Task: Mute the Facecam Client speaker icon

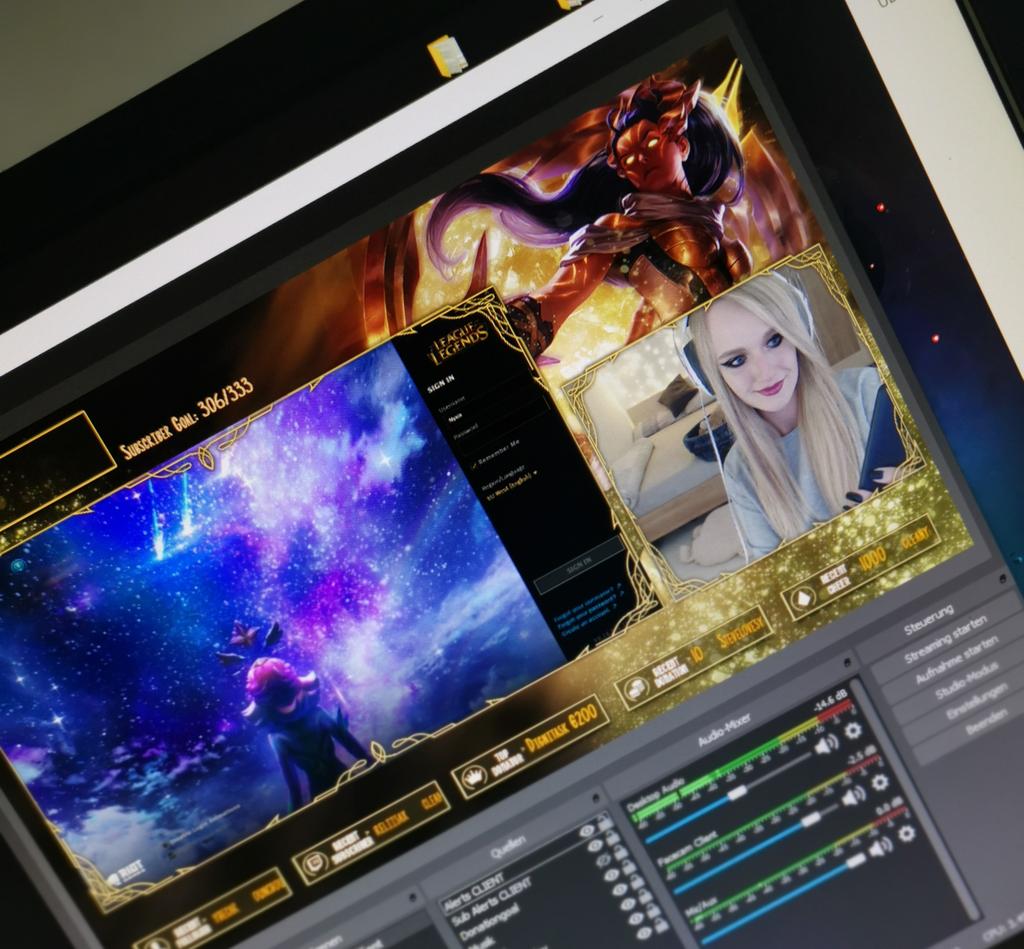Action: pyautogui.click(x=854, y=796)
